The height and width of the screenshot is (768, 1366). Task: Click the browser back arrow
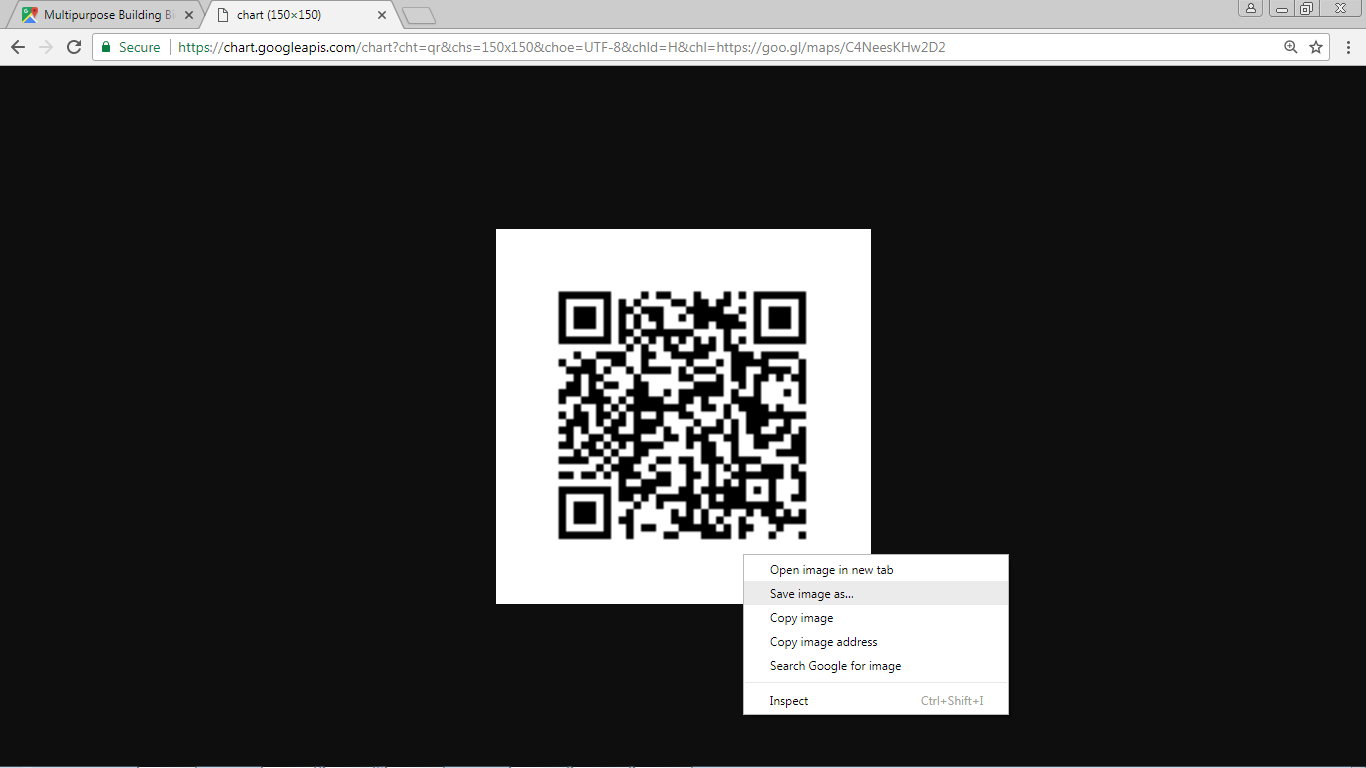coord(18,47)
